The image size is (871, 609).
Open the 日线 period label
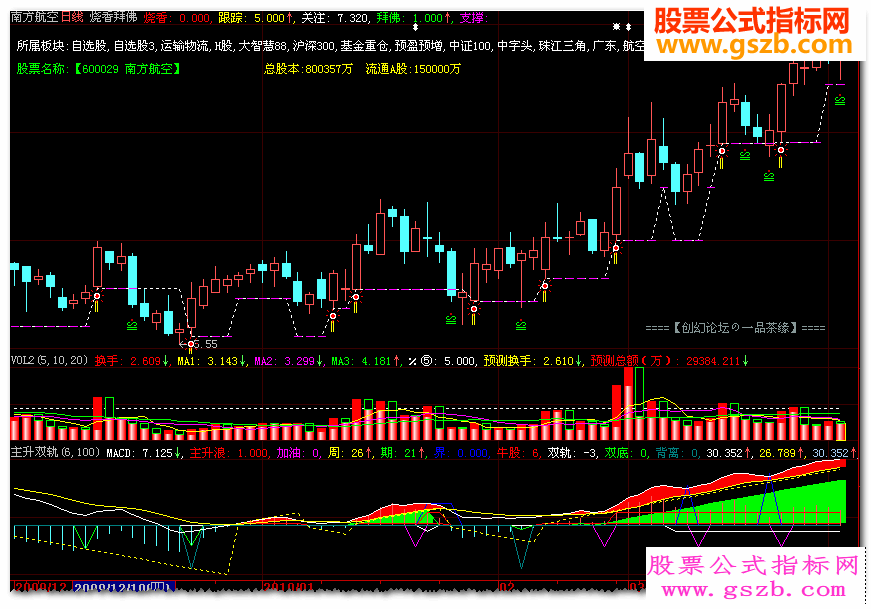[72, 17]
